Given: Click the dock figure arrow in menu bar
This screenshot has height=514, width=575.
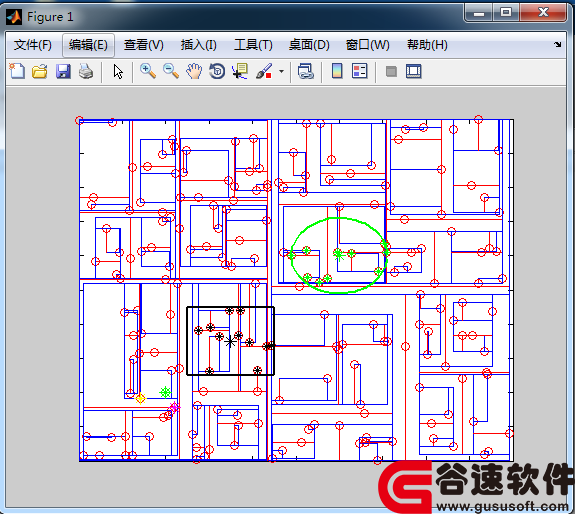Looking at the screenshot, I should point(557,44).
